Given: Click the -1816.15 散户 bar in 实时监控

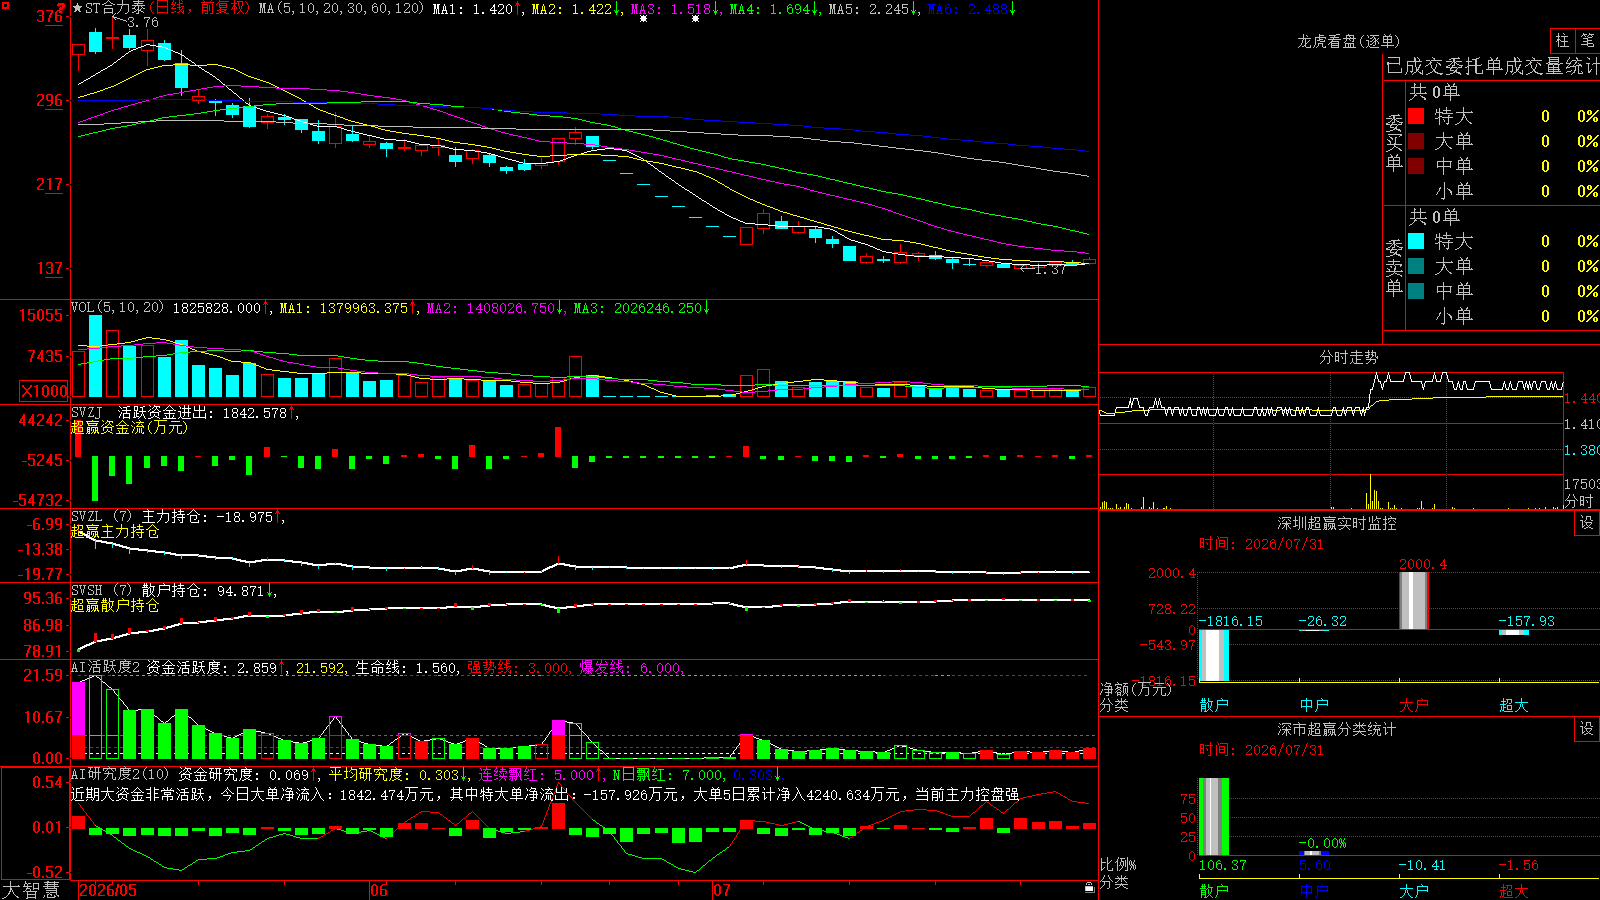Looking at the screenshot, I should coord(1214,655).
